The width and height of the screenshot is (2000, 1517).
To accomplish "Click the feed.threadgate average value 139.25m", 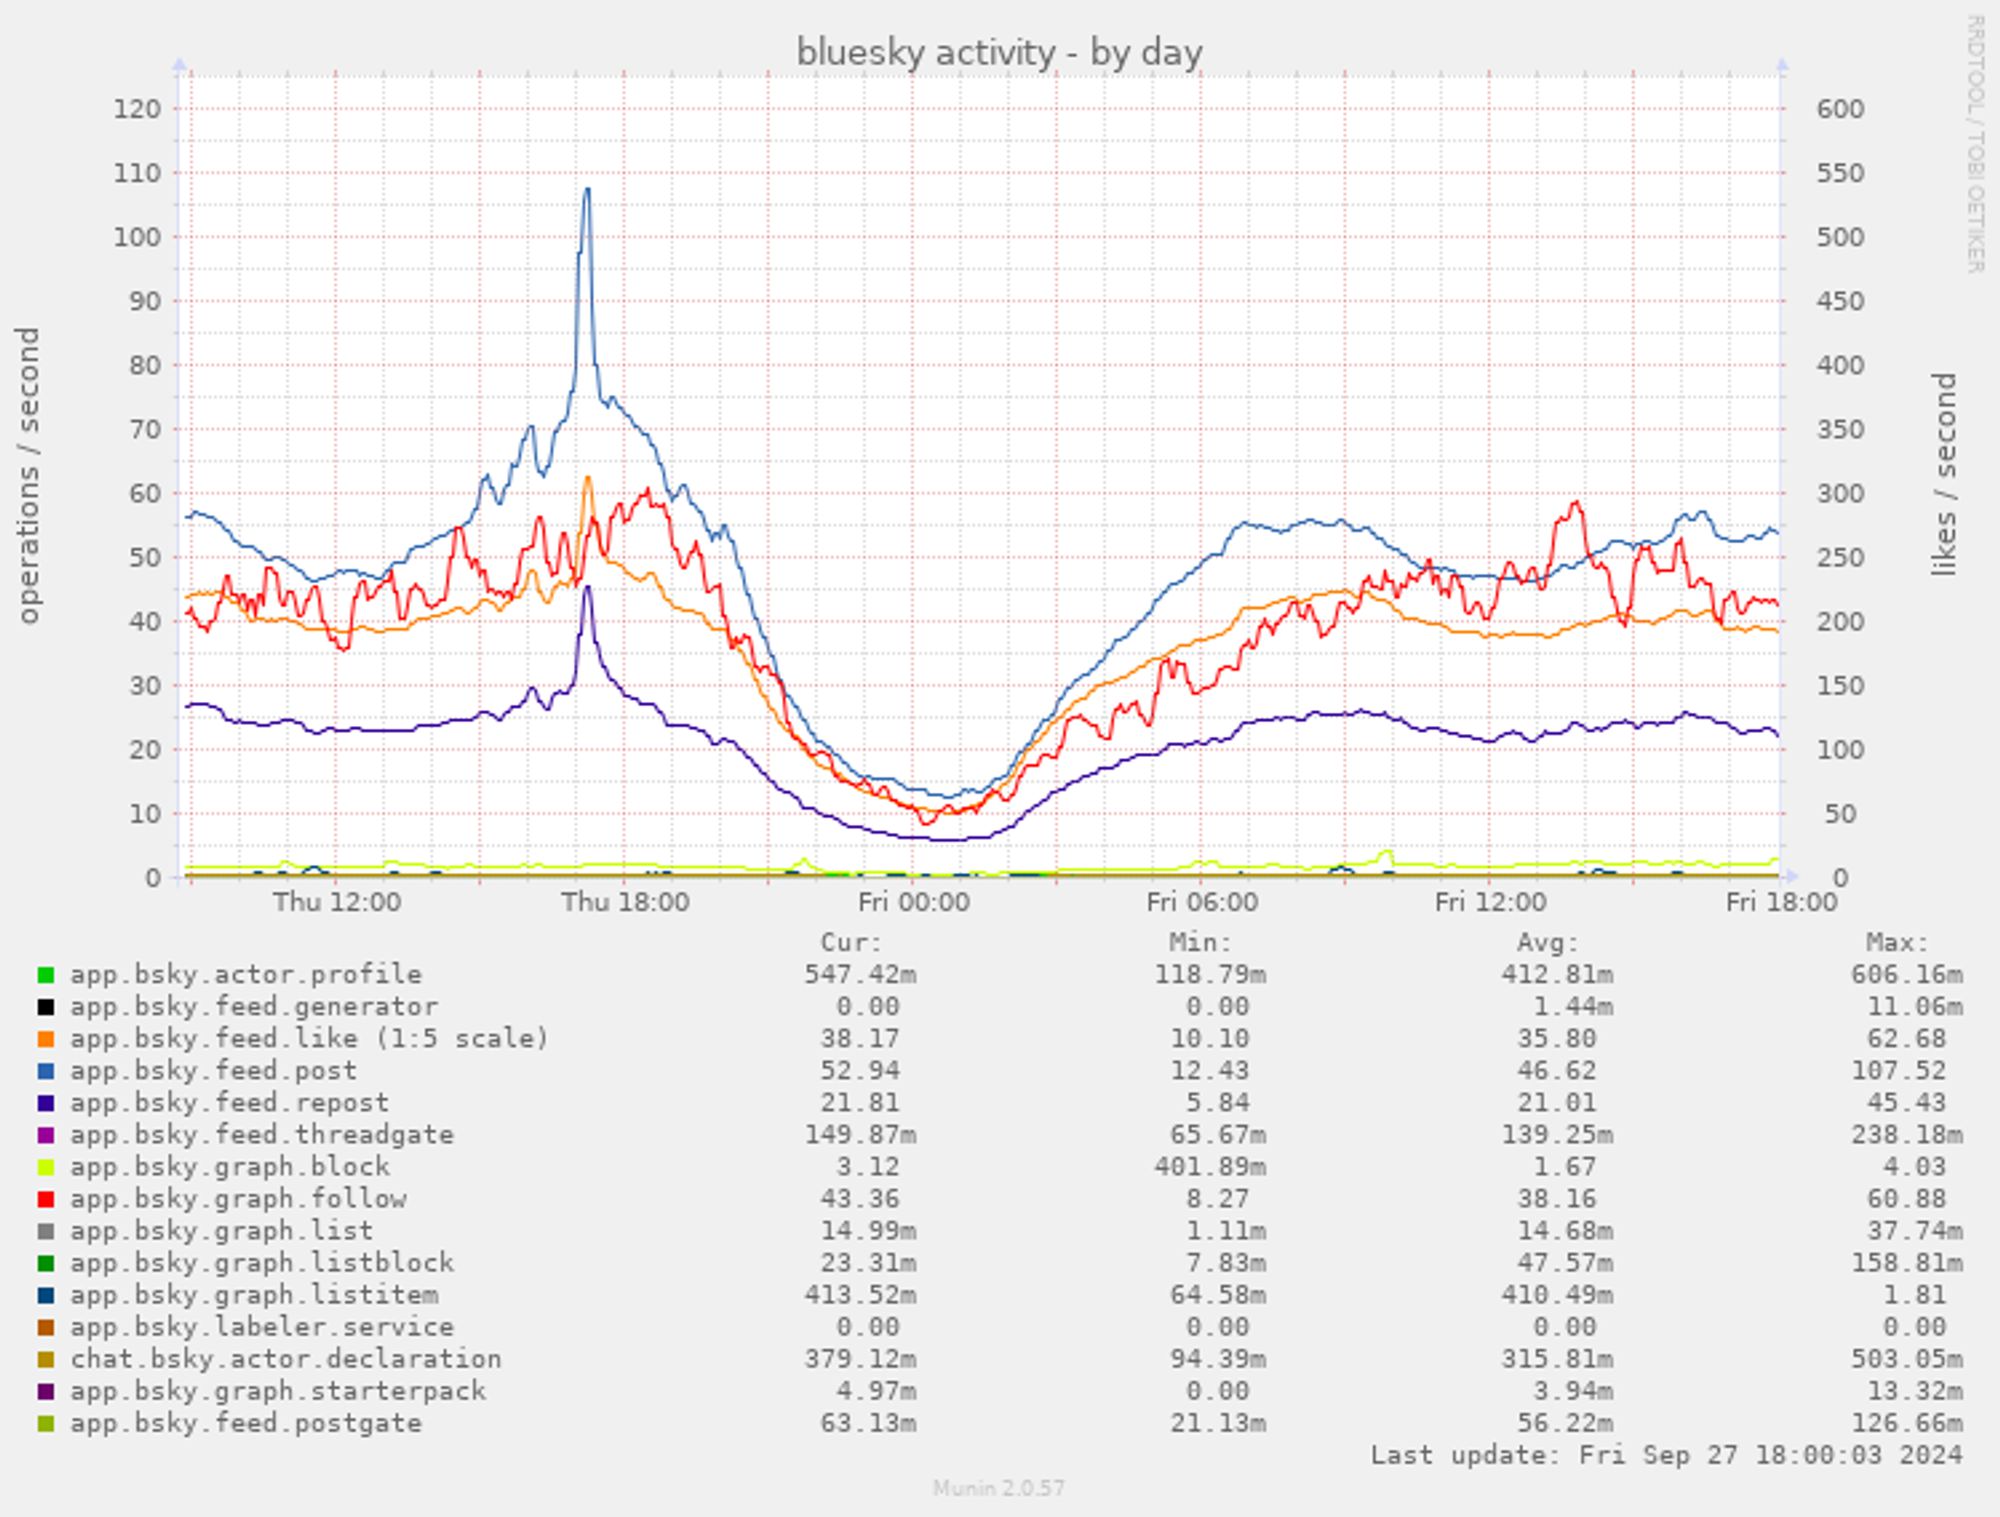I will click(x=1557, y=1134).
